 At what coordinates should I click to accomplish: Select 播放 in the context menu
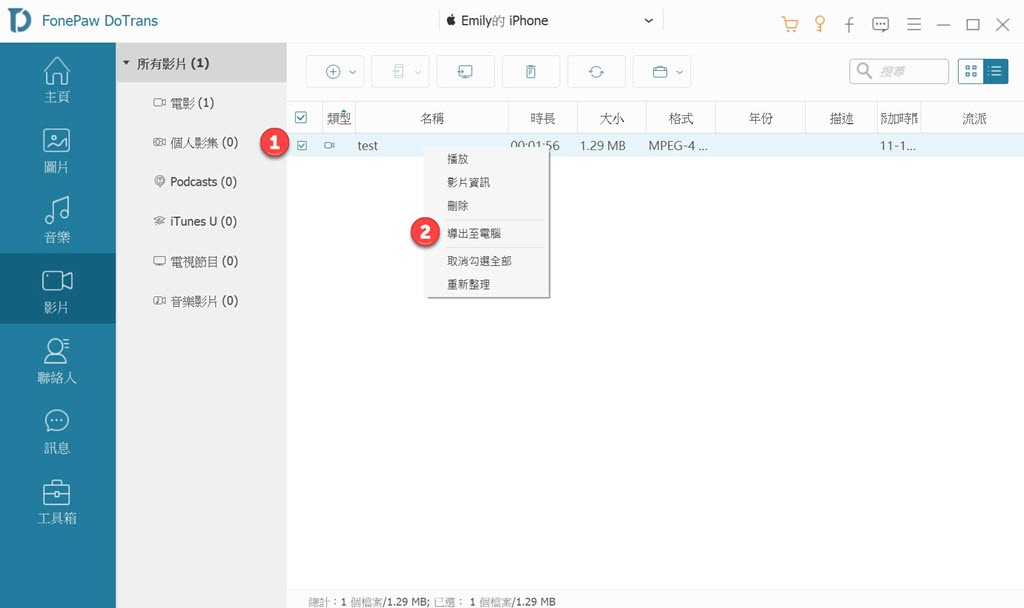pos(459,158)
